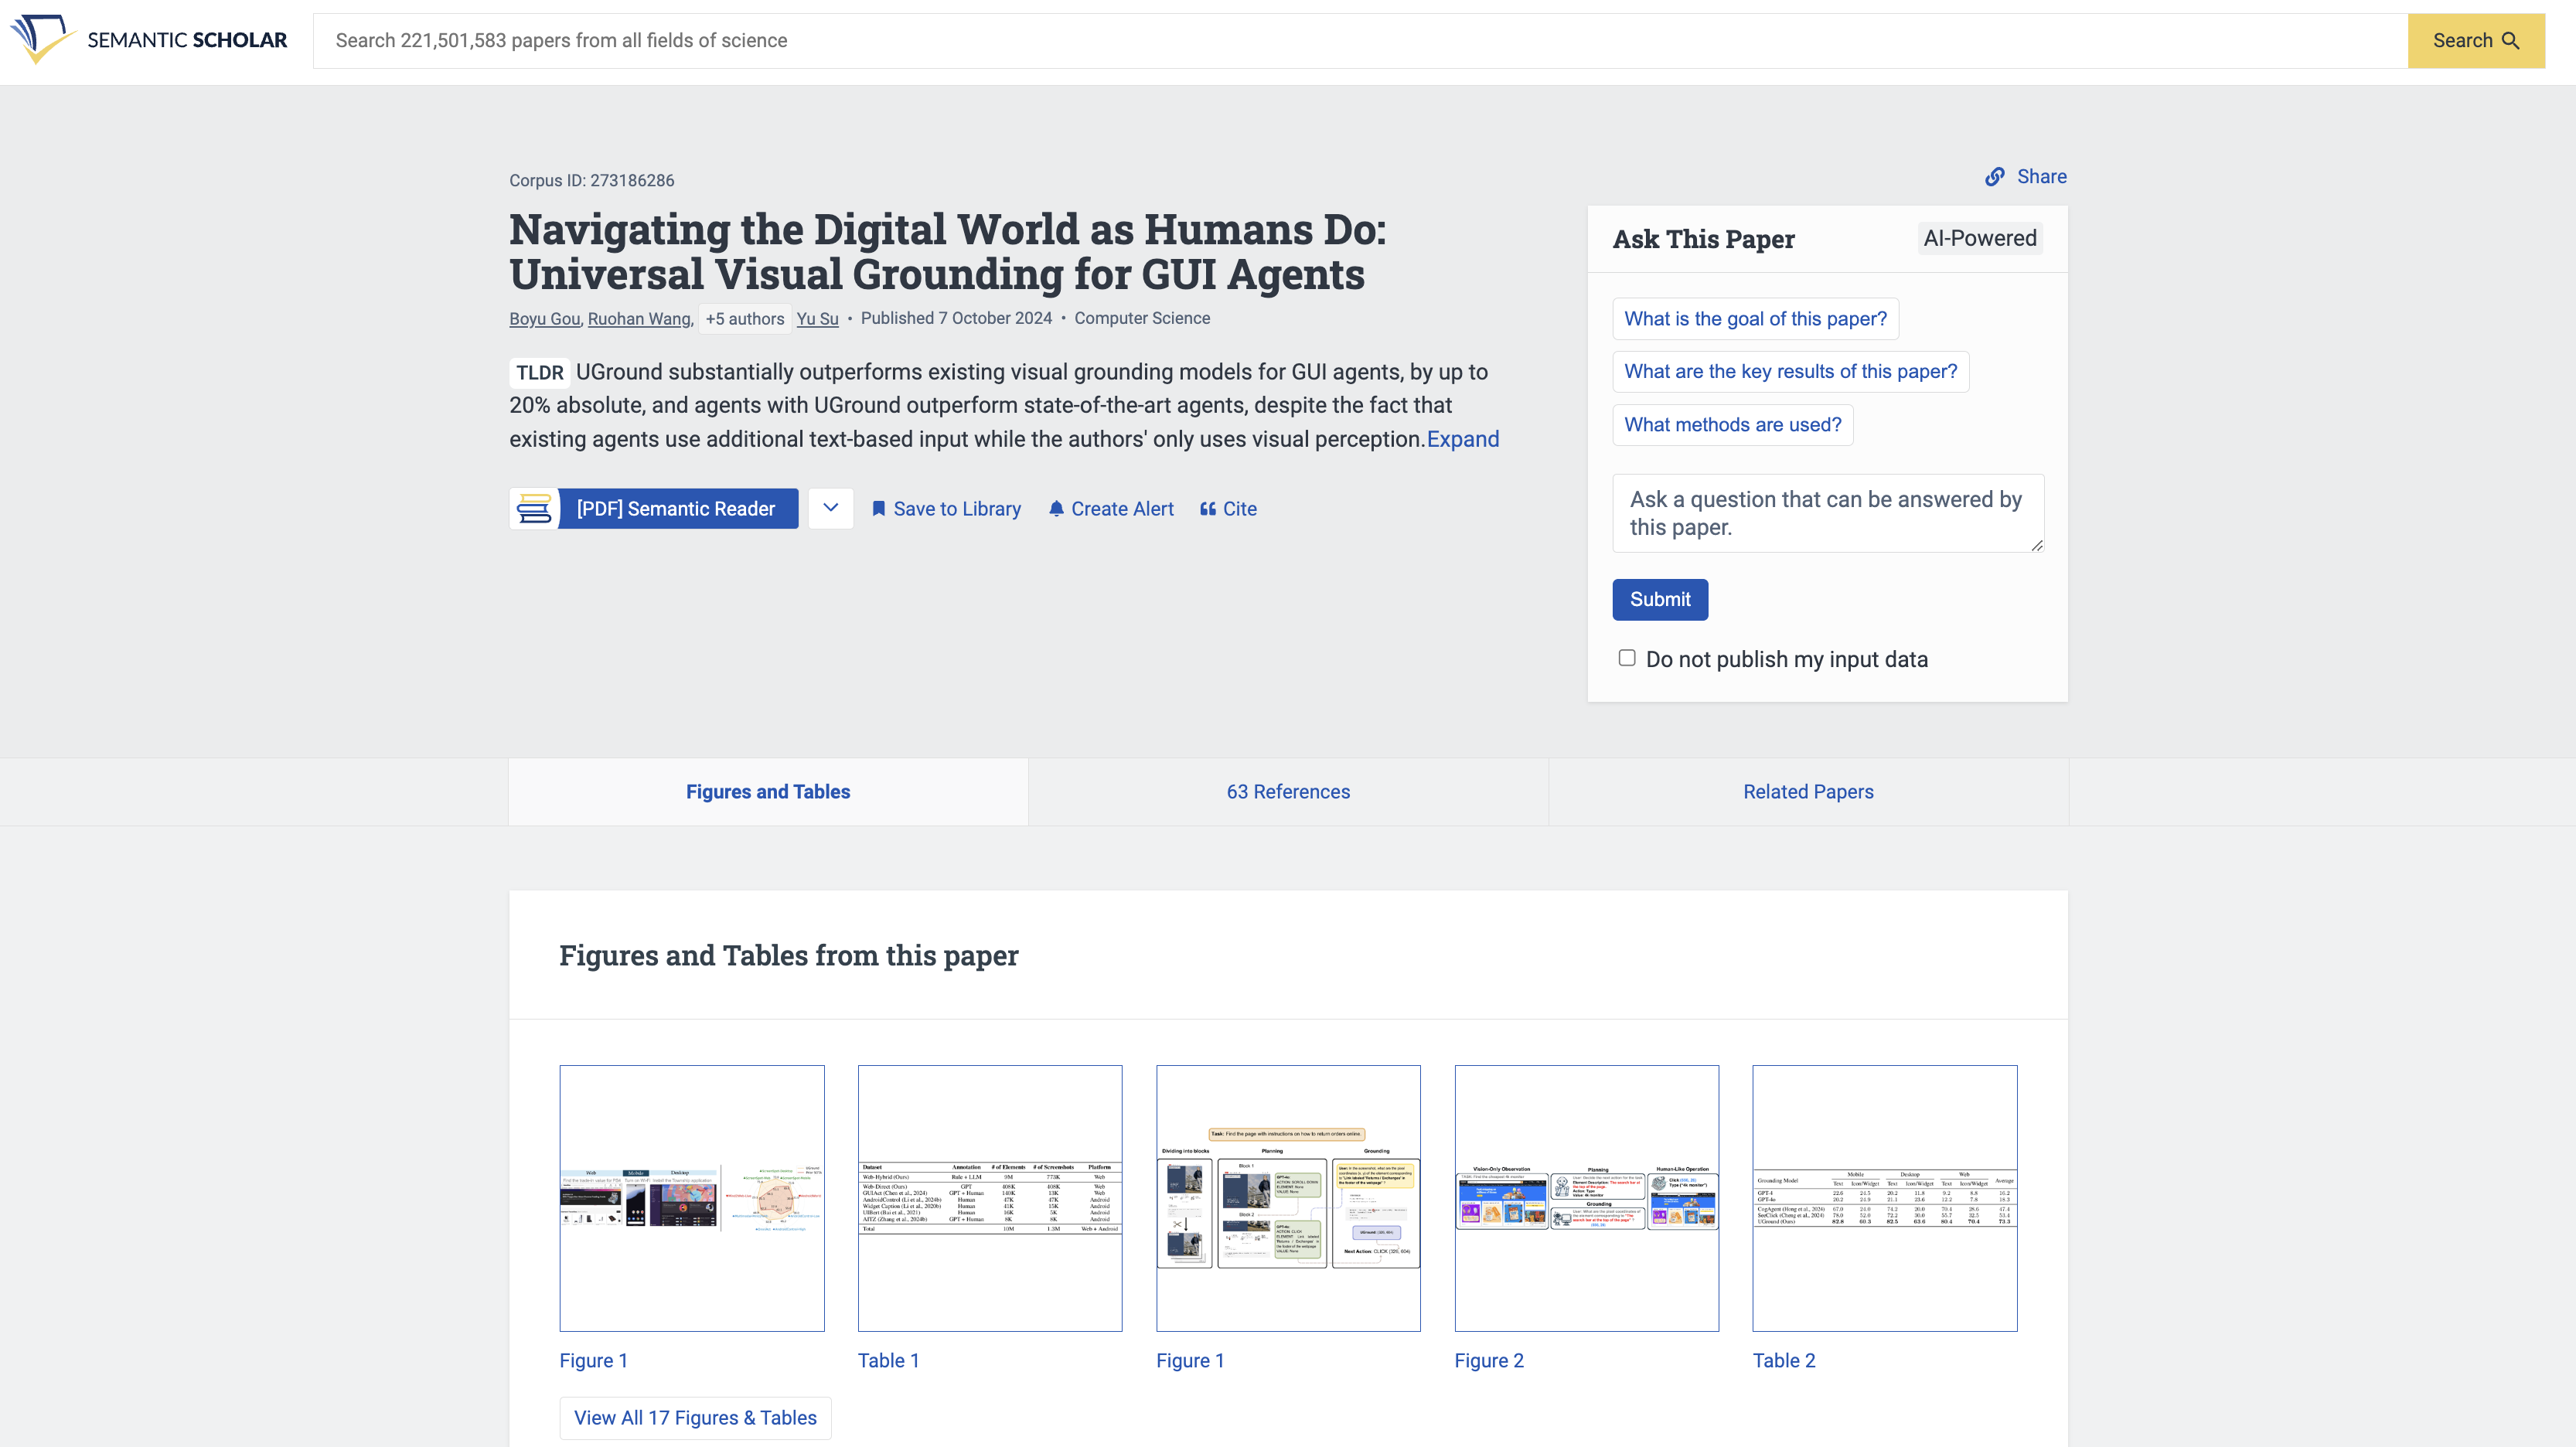Expand the '+5 authors' list
Viewport: 2576px width, 1447px height.
click(744, 318)
